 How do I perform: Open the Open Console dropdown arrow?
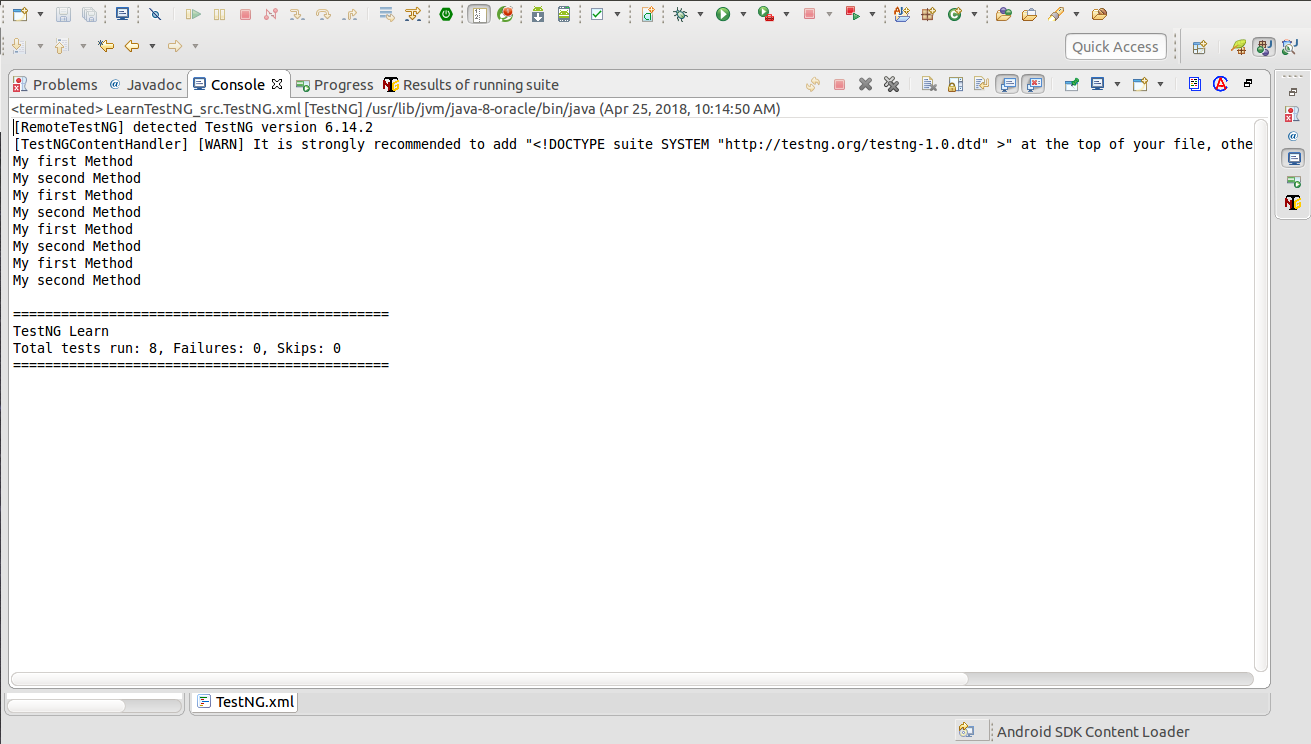pos(1160,85)
